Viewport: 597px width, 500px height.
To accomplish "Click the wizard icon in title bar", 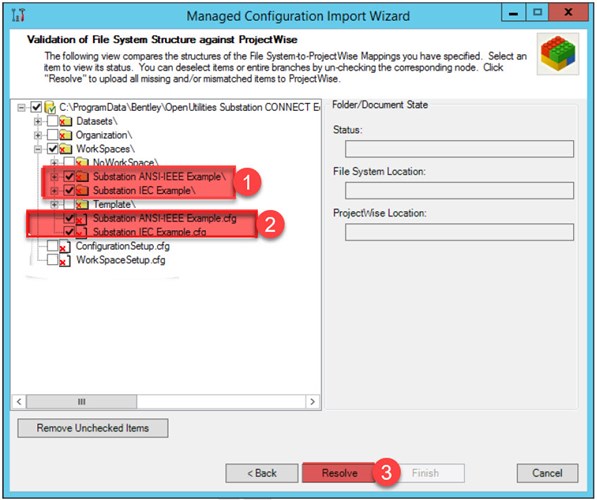I will (18, 15).
